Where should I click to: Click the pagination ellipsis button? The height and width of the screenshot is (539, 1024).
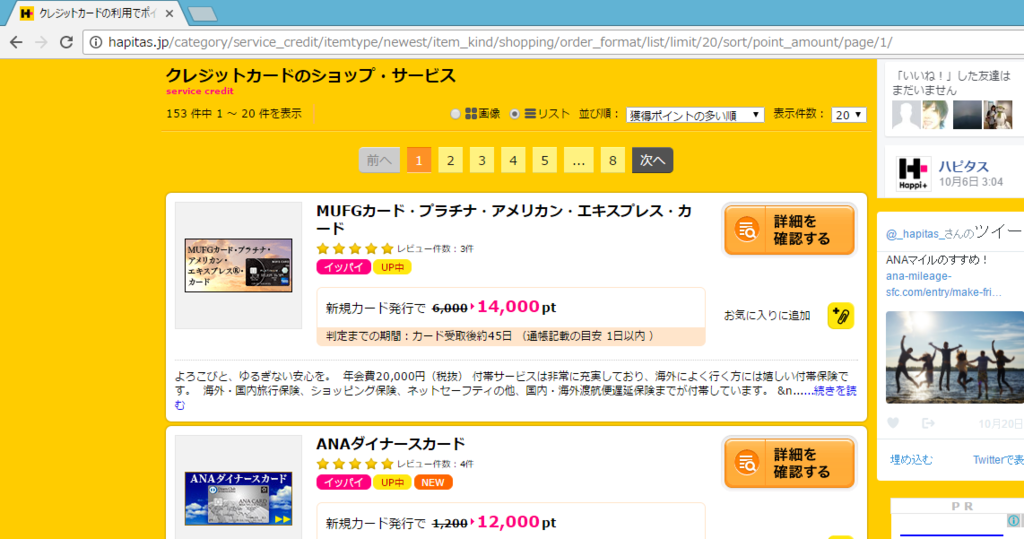(x=579, y=160)
